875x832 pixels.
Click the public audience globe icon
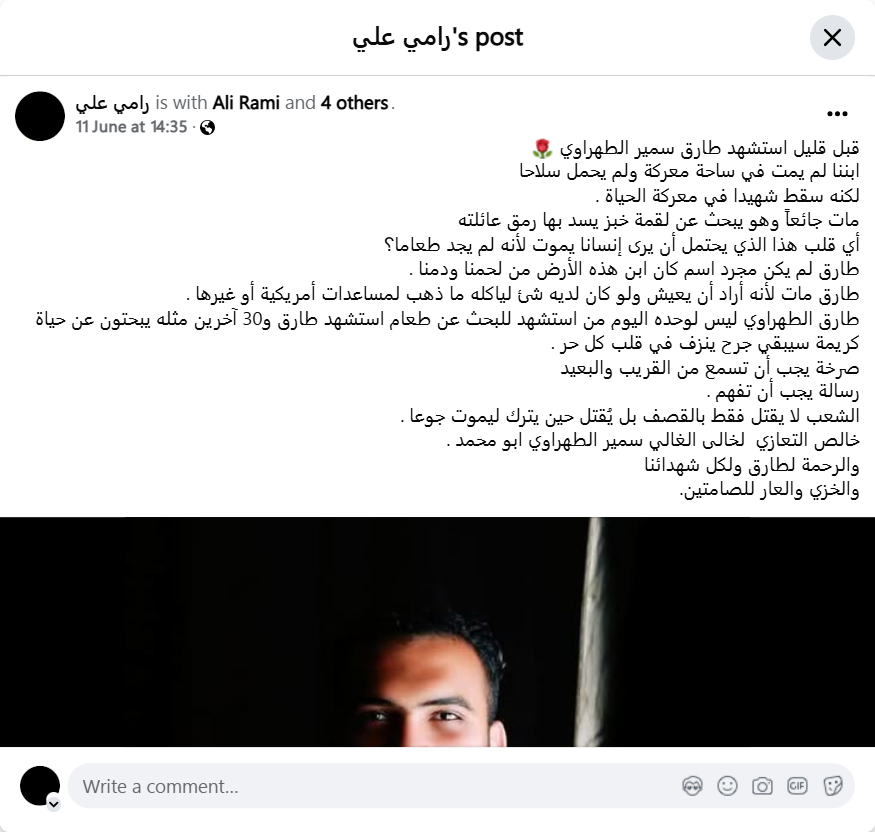coord(208,128)
